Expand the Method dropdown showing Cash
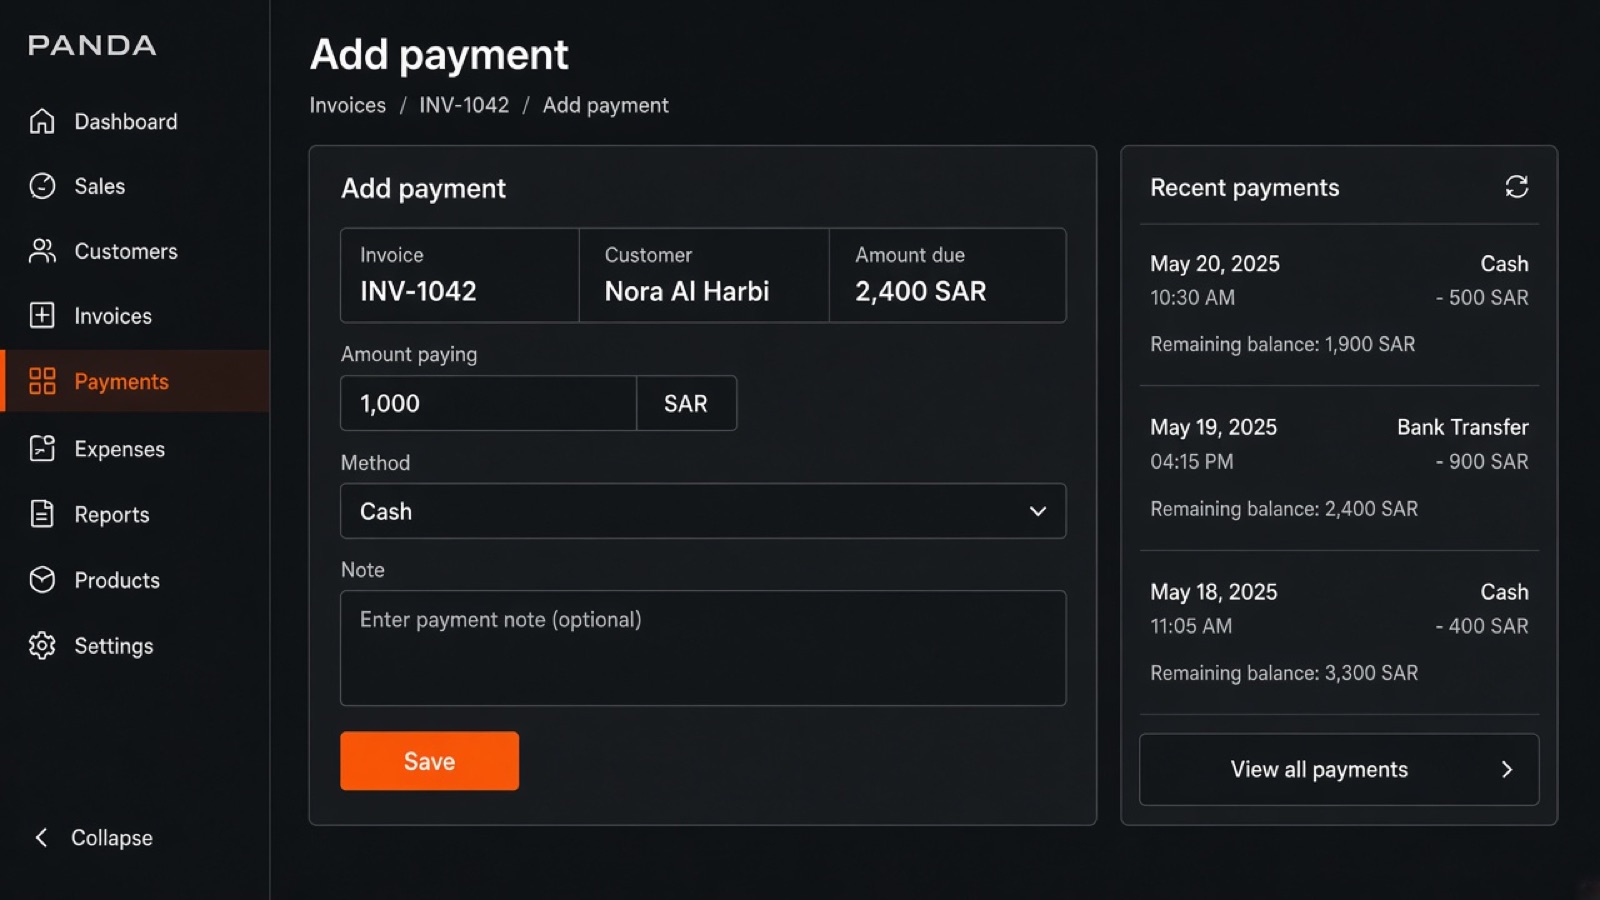Screen dimensions: 1600x900 703,511
